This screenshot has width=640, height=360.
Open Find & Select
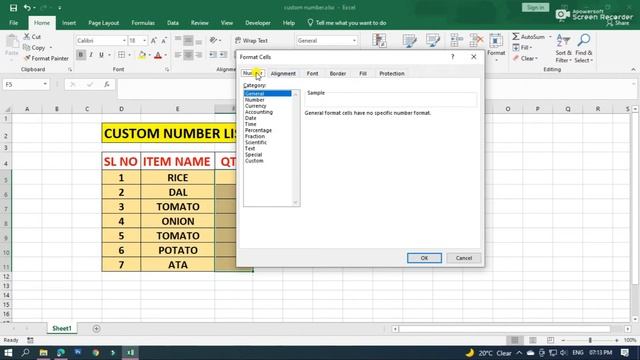[x=584, y=48]
